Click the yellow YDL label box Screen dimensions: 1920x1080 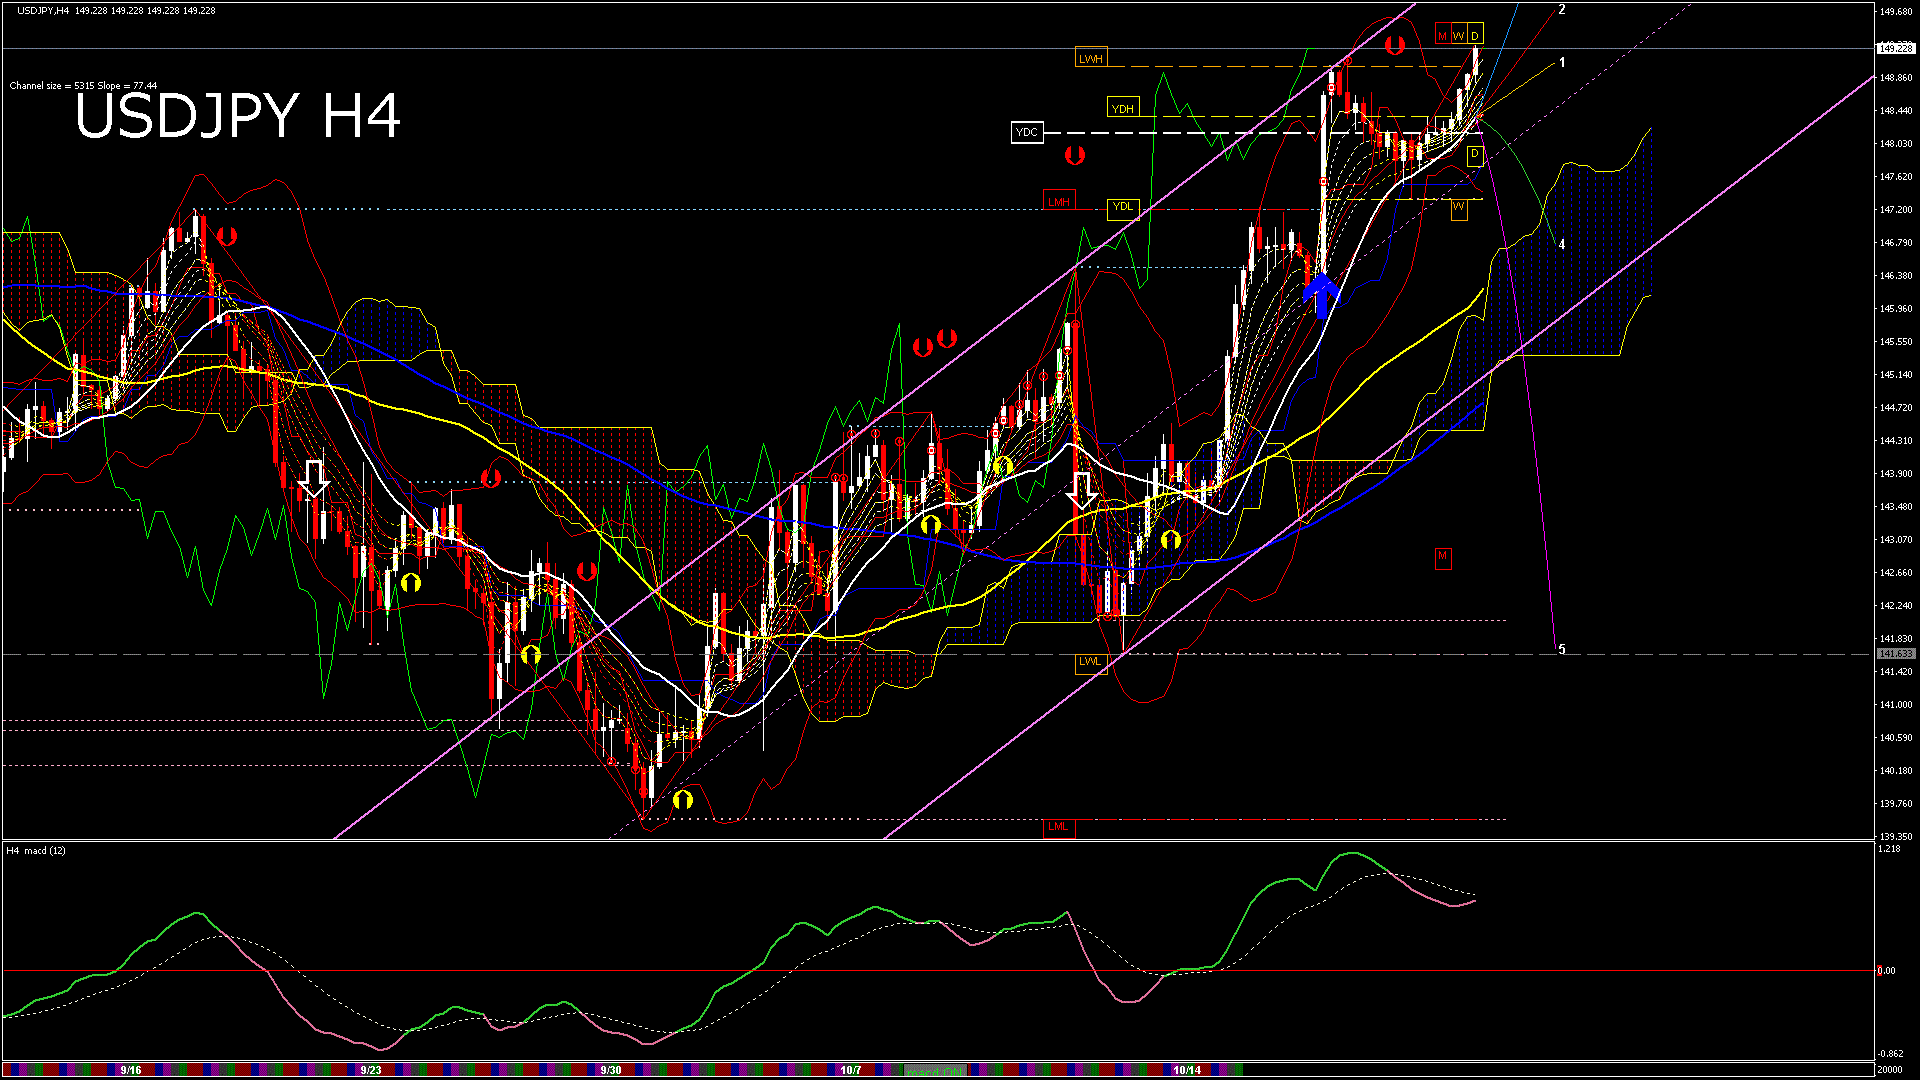click(x=1123, y=207)
